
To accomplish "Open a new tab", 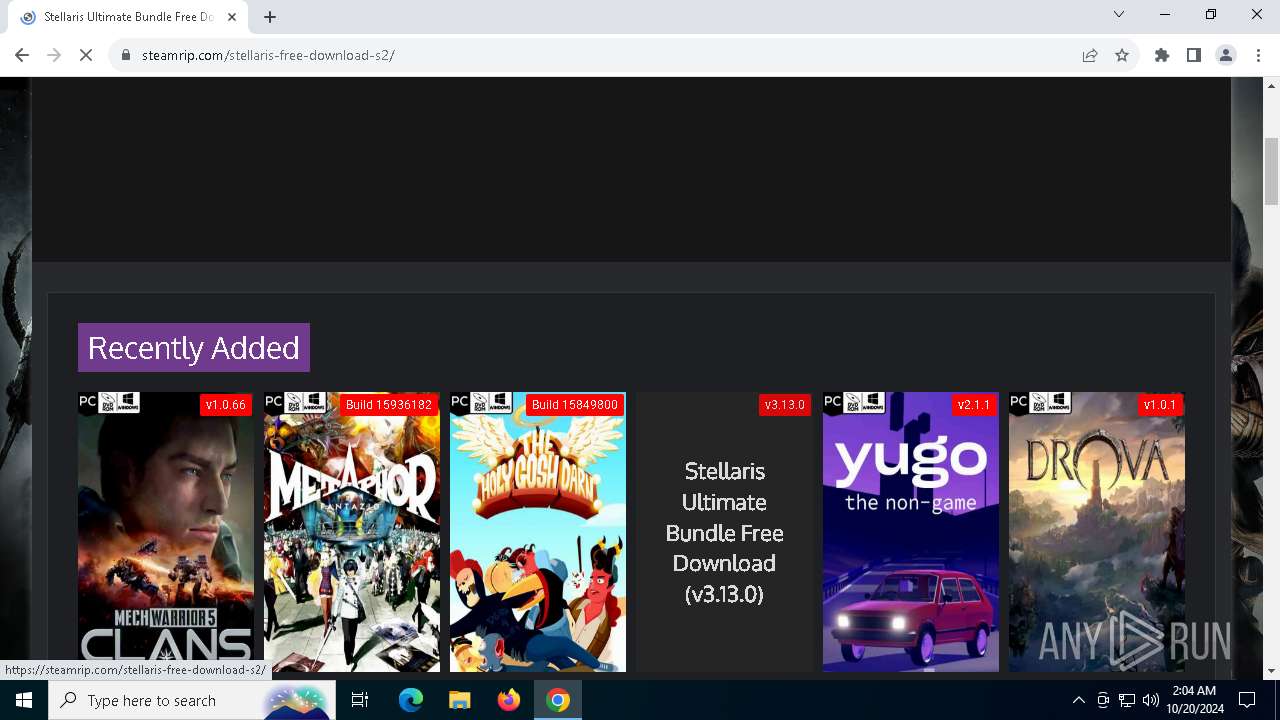I will [270, 17].
